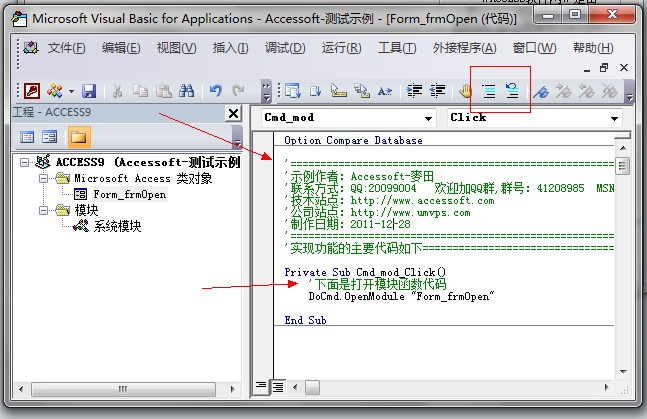Open the 外接程序(A) menu
647x419 pixels.
click(465, 48)
